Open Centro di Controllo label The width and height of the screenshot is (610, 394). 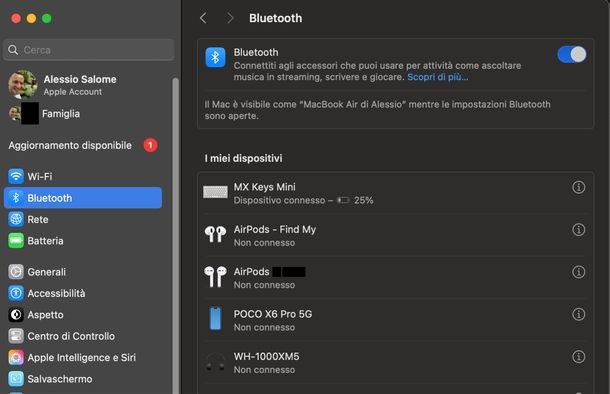click(x=71, y=336)
